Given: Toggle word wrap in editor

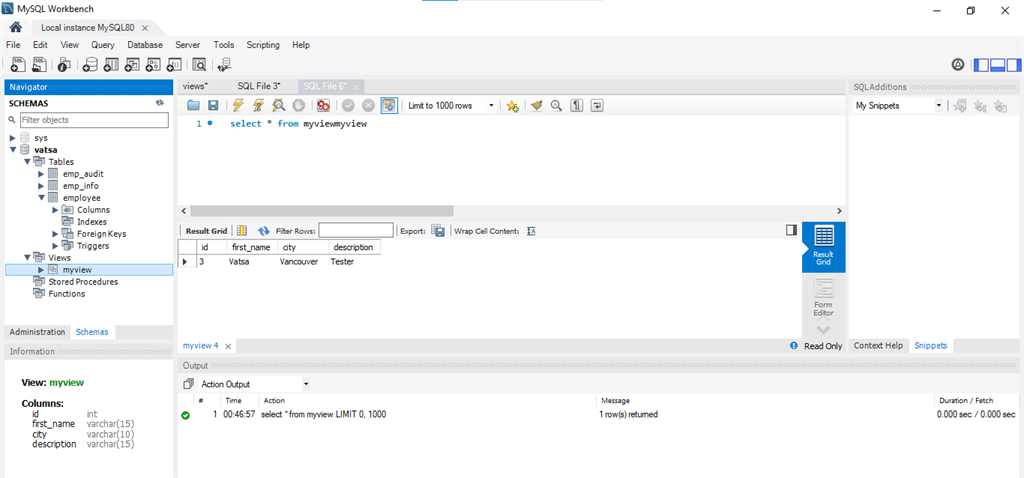Looking at the screenshot, I should pos(596,105).
